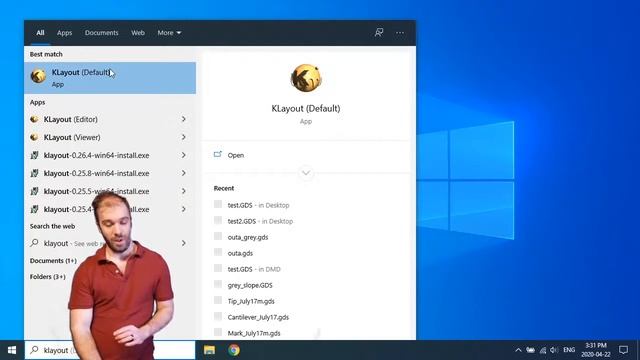Open recent file grey_slope.GDS

(250, 285)
